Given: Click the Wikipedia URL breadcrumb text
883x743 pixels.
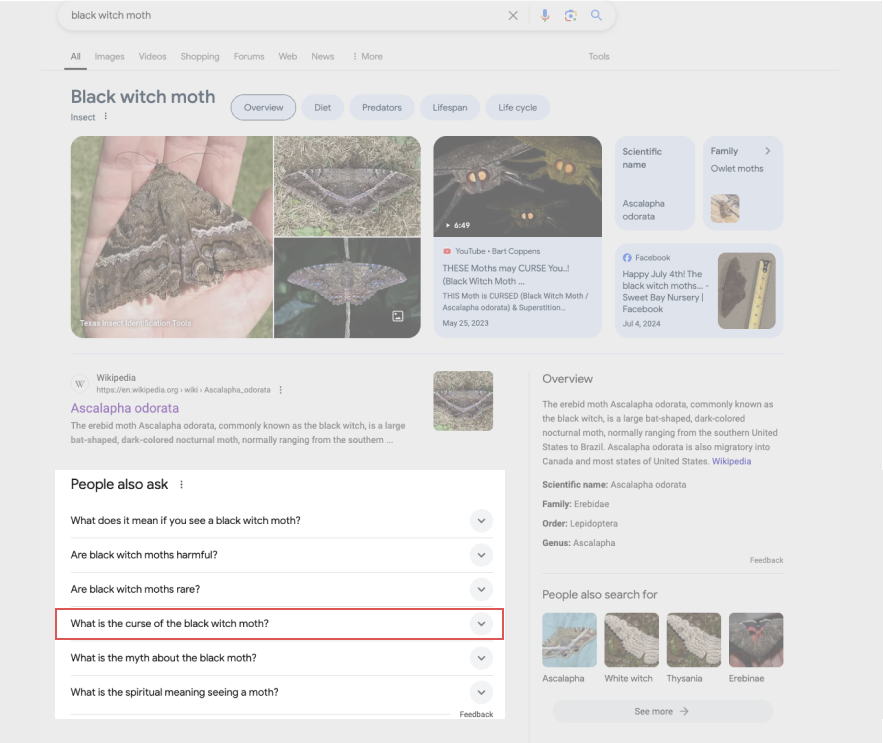Looking at the screenshot, I should (183, 390).
